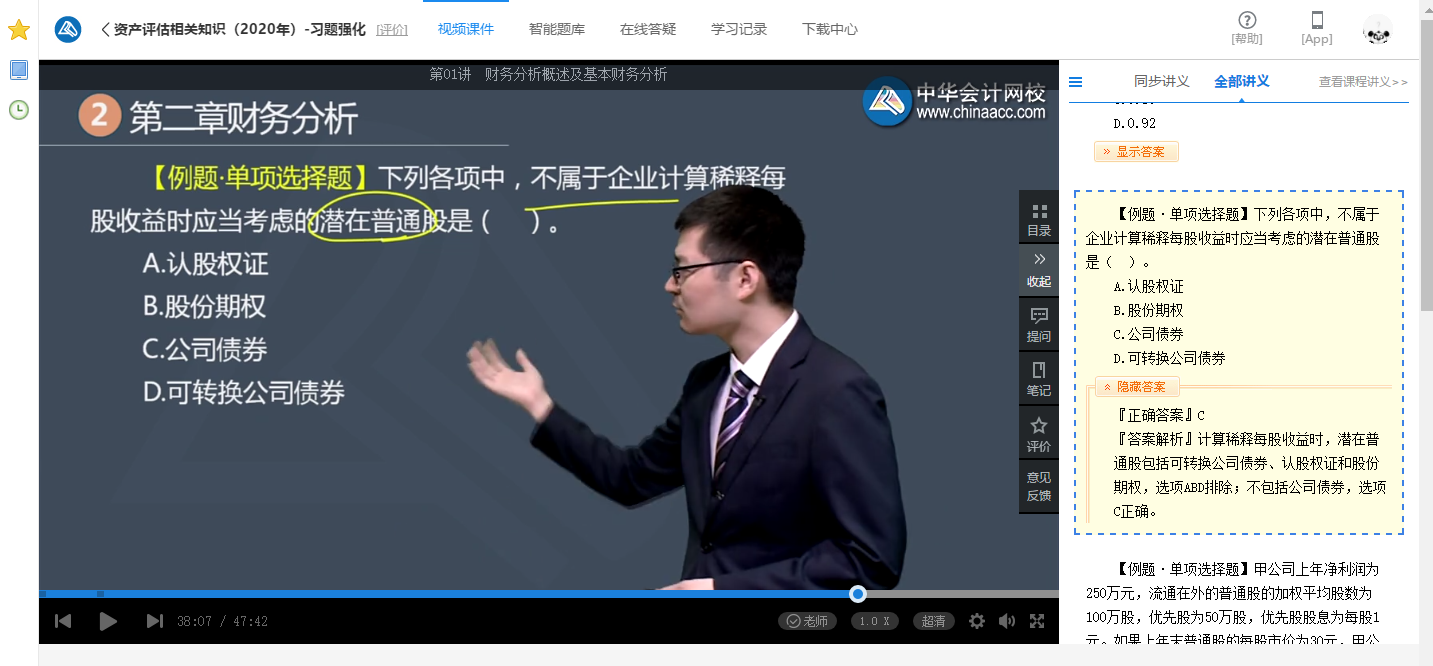Enter fullscreen video mode
This screenshot has width=1433, height=666.
pyautogui.click(x=1037, y=621)
